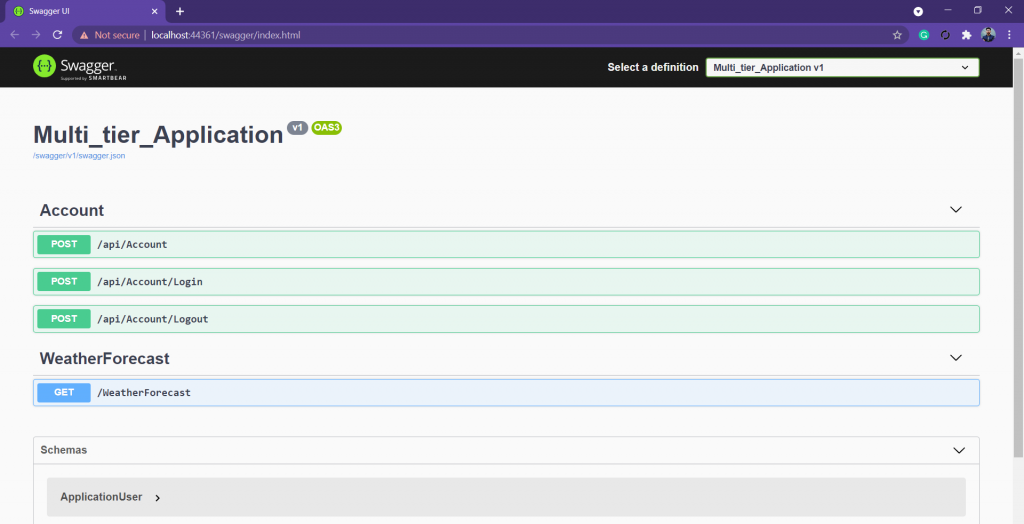Screen dimensions: 1024x524
Task: Minimize the browser window
Action: pyautogui.click(x=948, y=10)
